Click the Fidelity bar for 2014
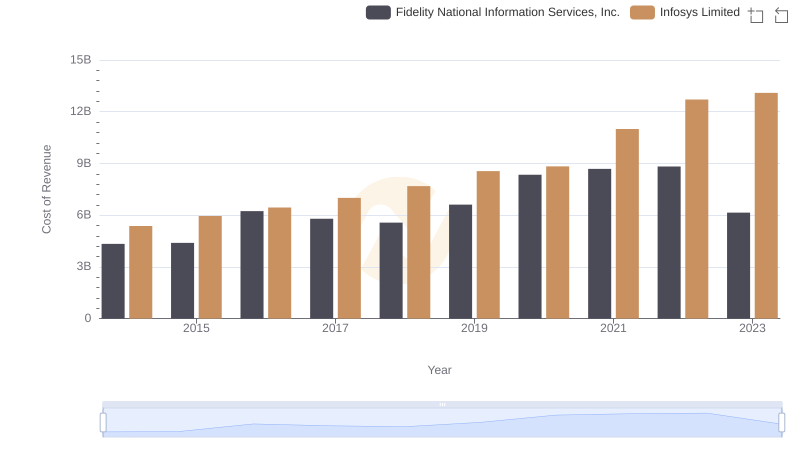This screenshot has width=800, height=461. [x=113, y=281]
